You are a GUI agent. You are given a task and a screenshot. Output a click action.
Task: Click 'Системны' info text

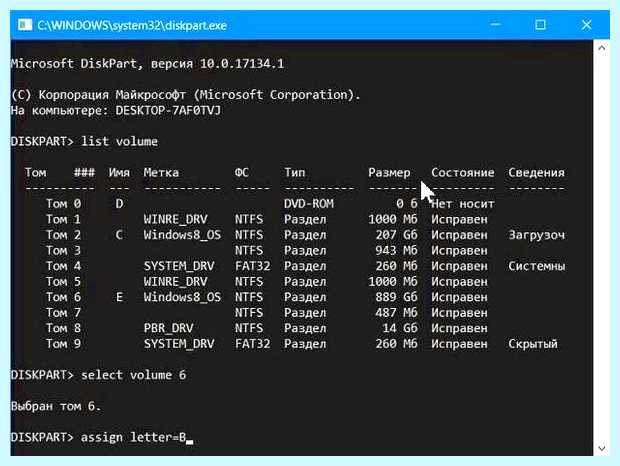[x=537, y=266]
